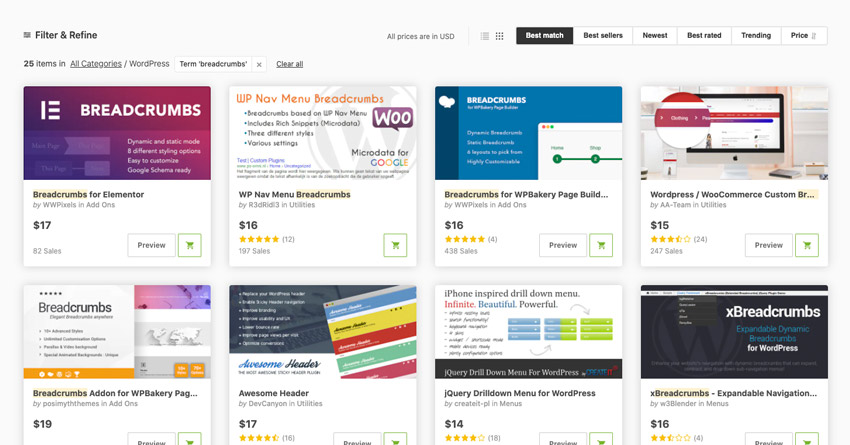Add Breadcrumbs for Elementor to cart
The height and width of the screenshot is (445, 850).
(x=190, y=245)
